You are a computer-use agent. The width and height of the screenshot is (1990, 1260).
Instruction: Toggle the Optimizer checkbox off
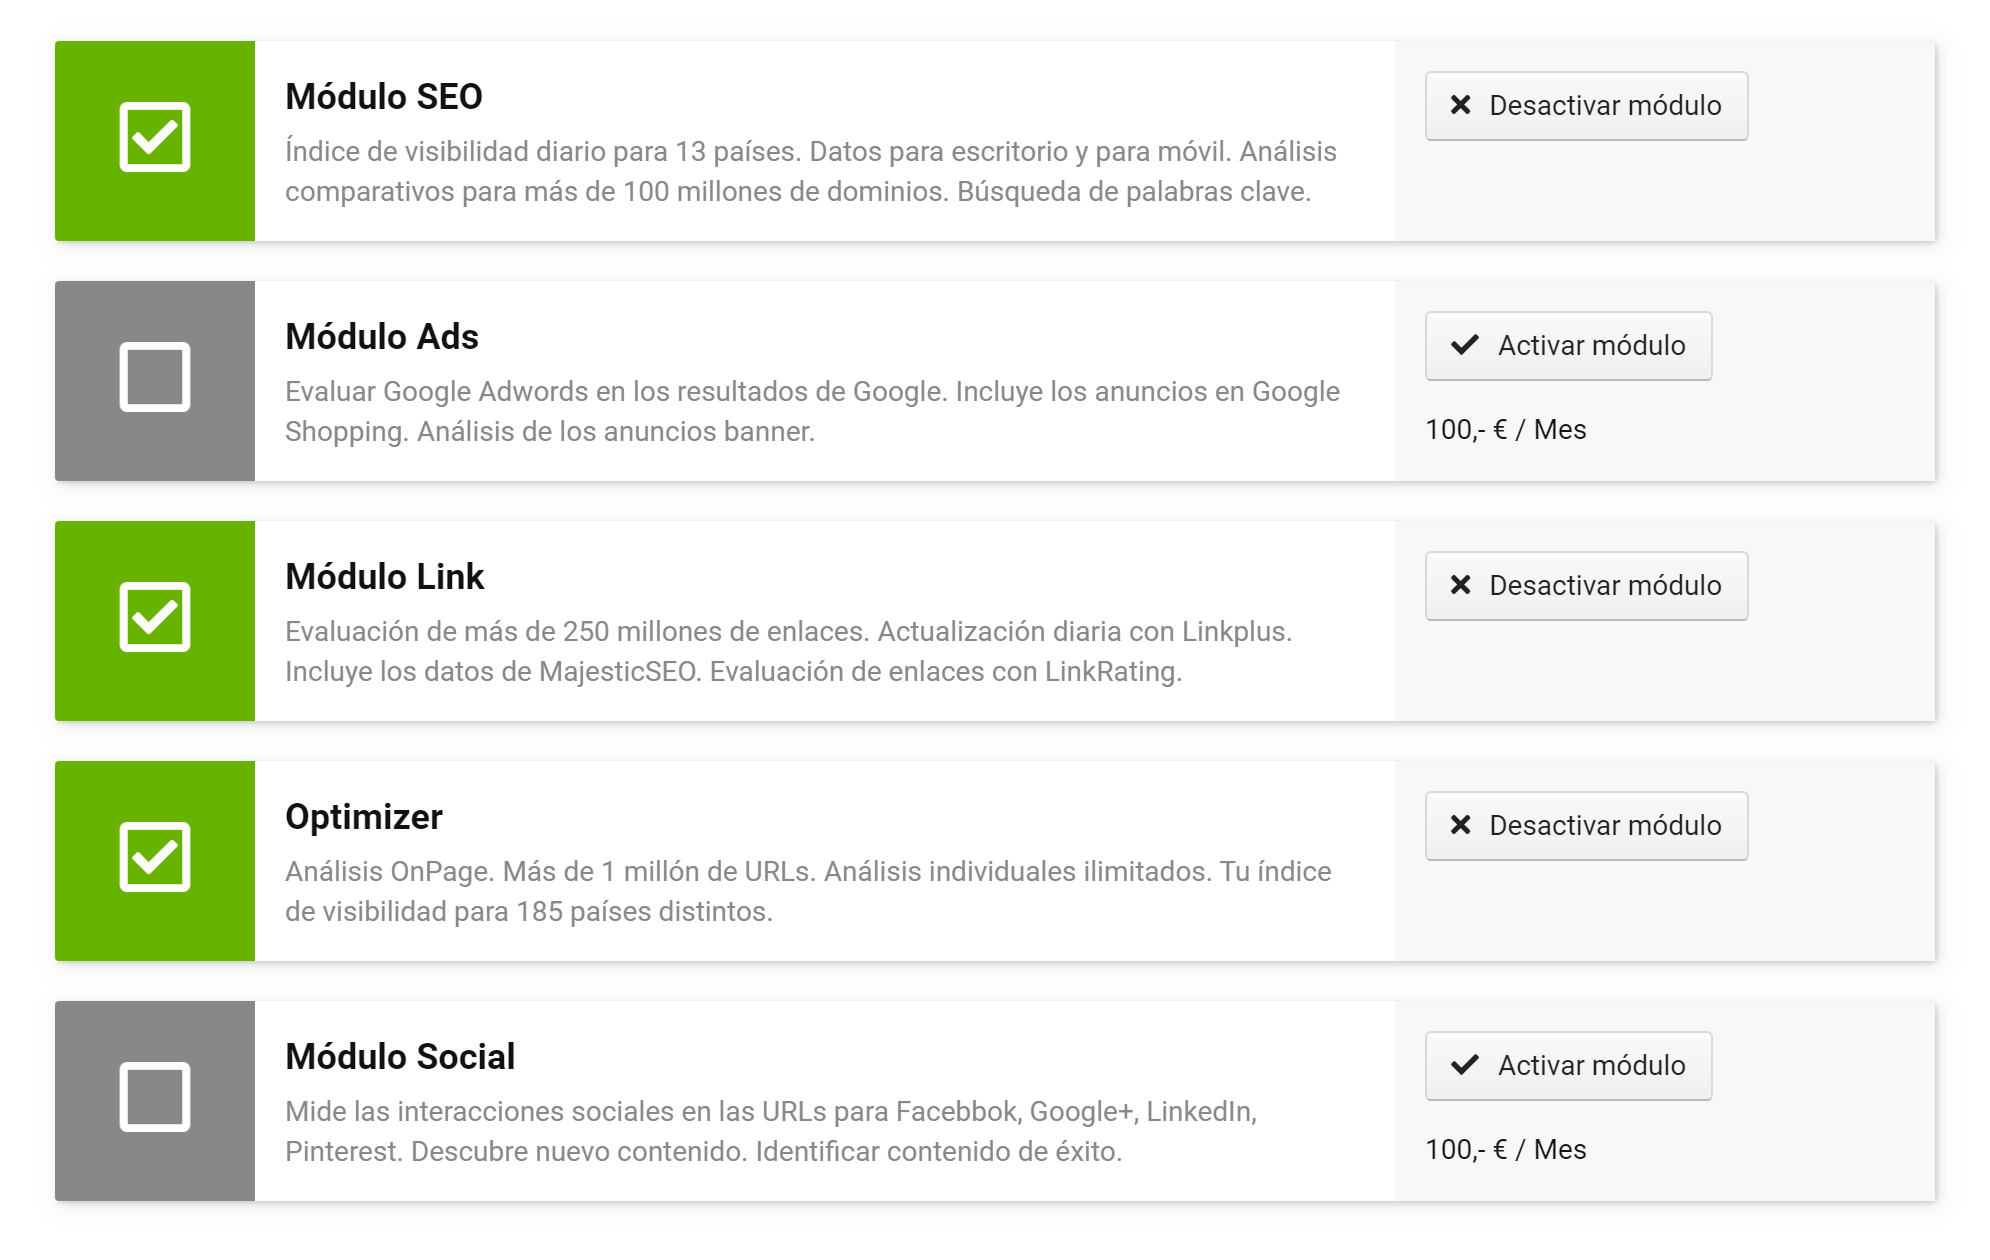[x=155, y=857]
